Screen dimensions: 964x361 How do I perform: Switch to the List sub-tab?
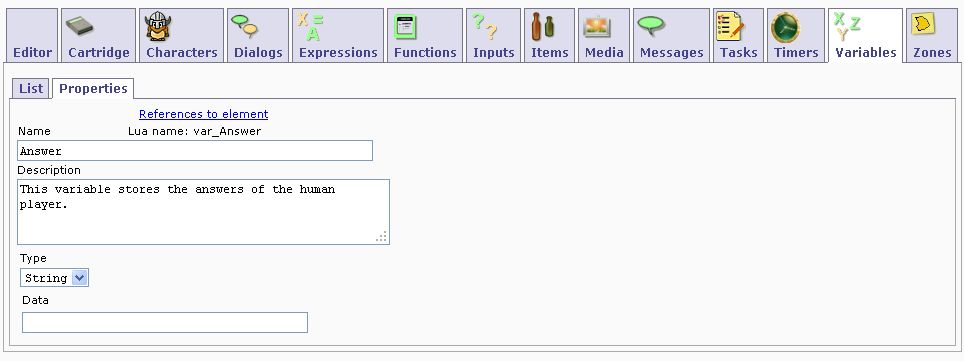click(x=31, y=89)
